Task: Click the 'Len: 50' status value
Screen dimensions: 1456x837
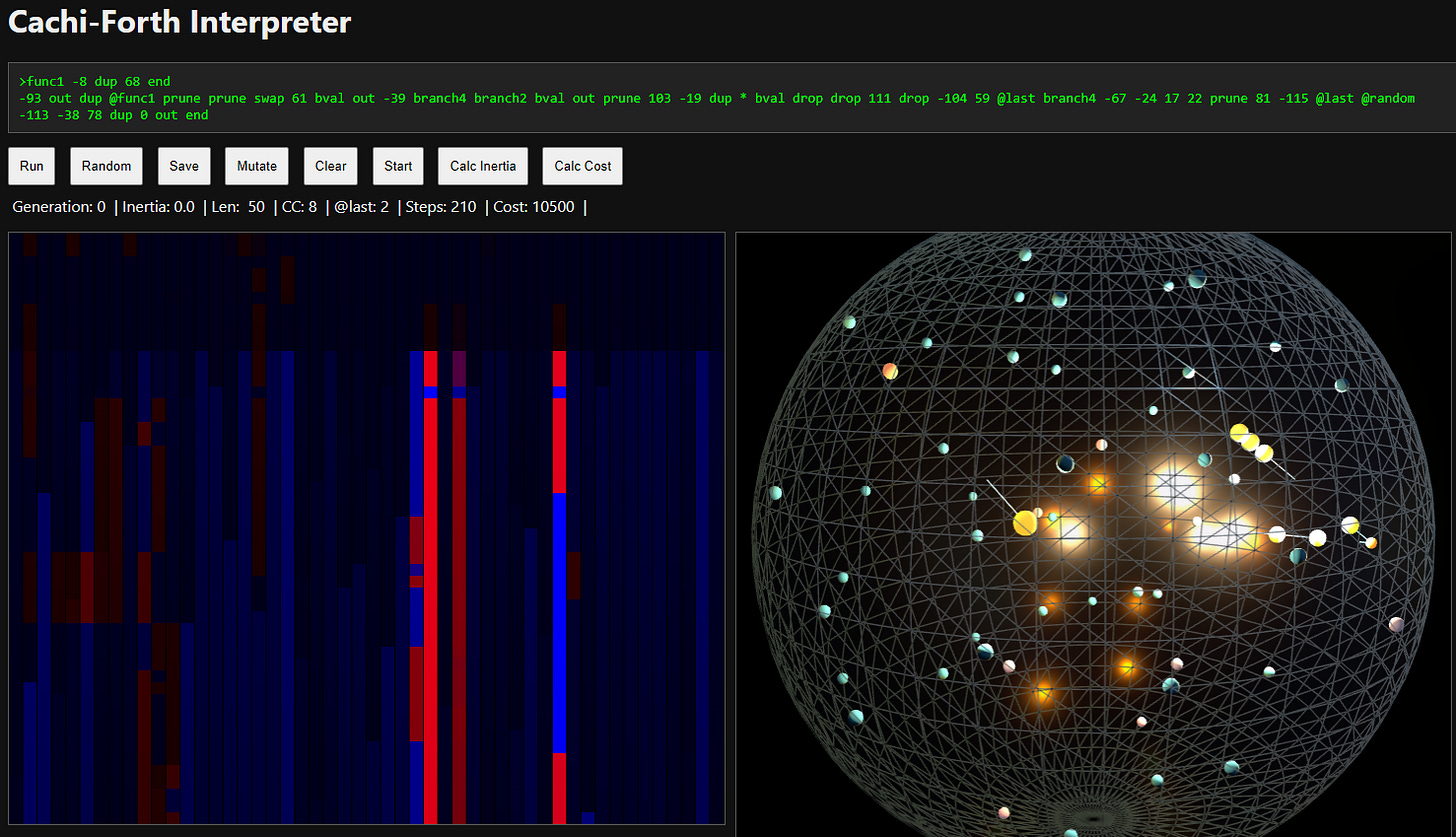Action: [x=238, y=207]
